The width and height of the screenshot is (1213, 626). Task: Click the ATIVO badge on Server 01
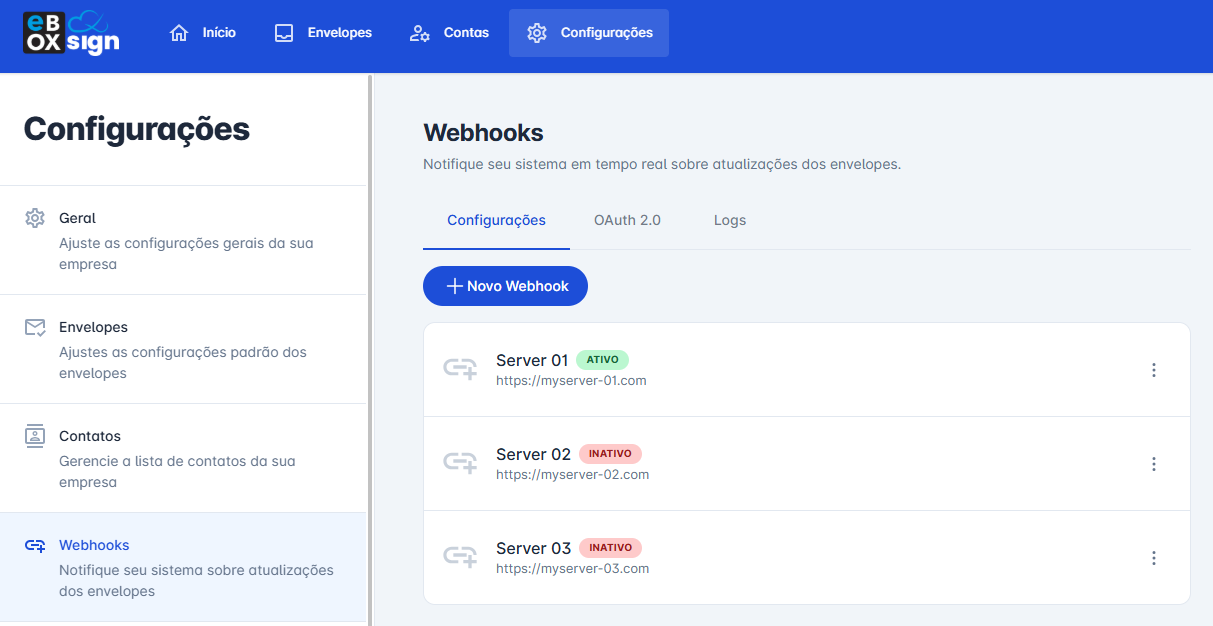(600, 359)
